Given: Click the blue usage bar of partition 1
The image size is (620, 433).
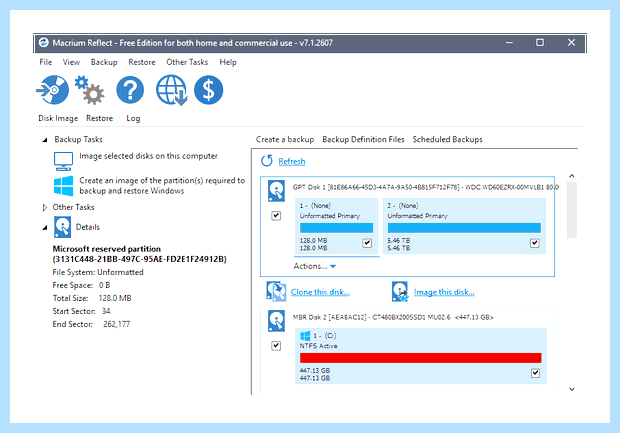Looking at the screenshot, I should [x=336, y=228].
